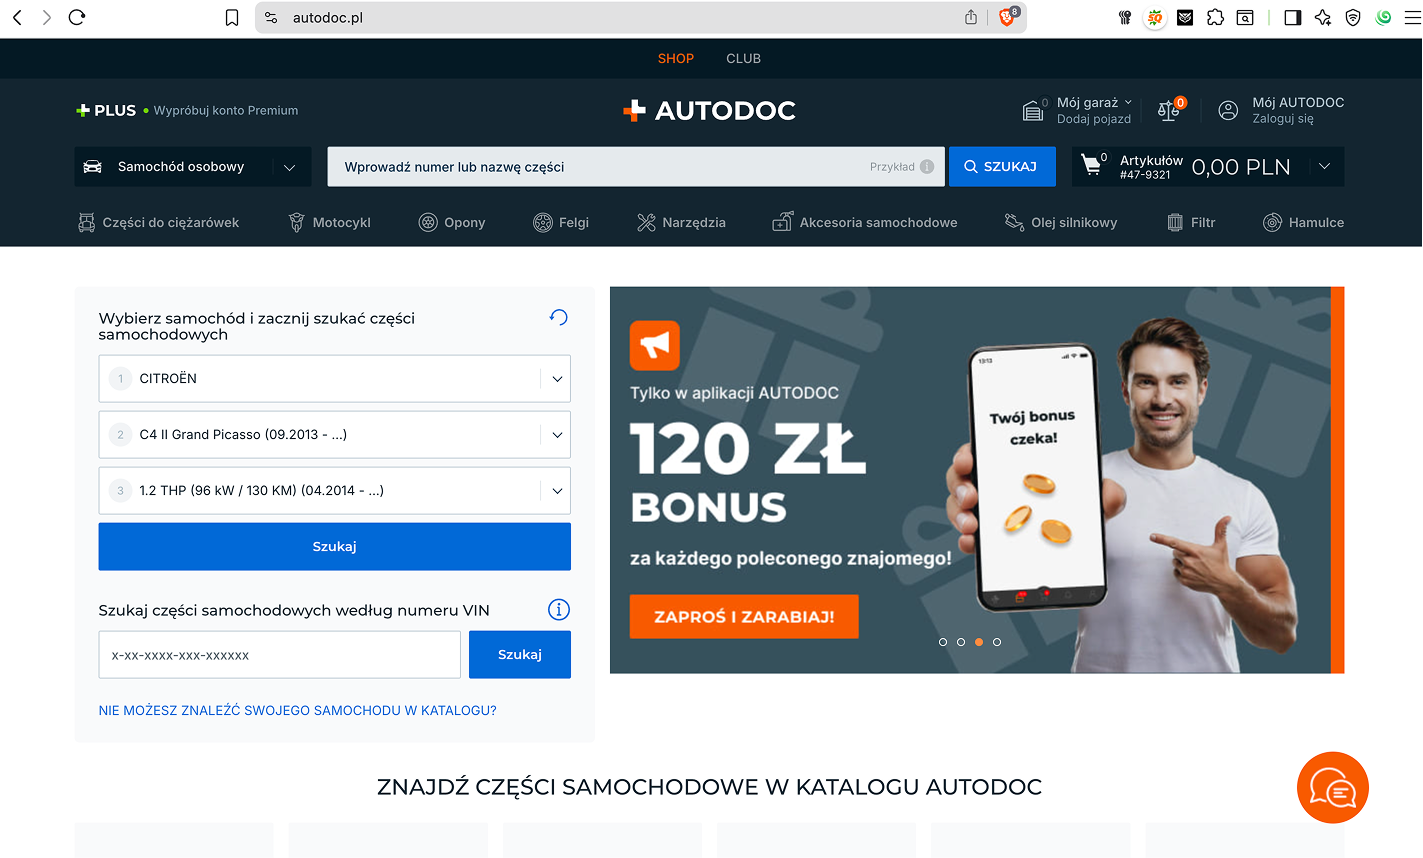The width and height of the screenshot is (1423, 858).
Task: Click the VIN number input field
Action: pos(279,655)
